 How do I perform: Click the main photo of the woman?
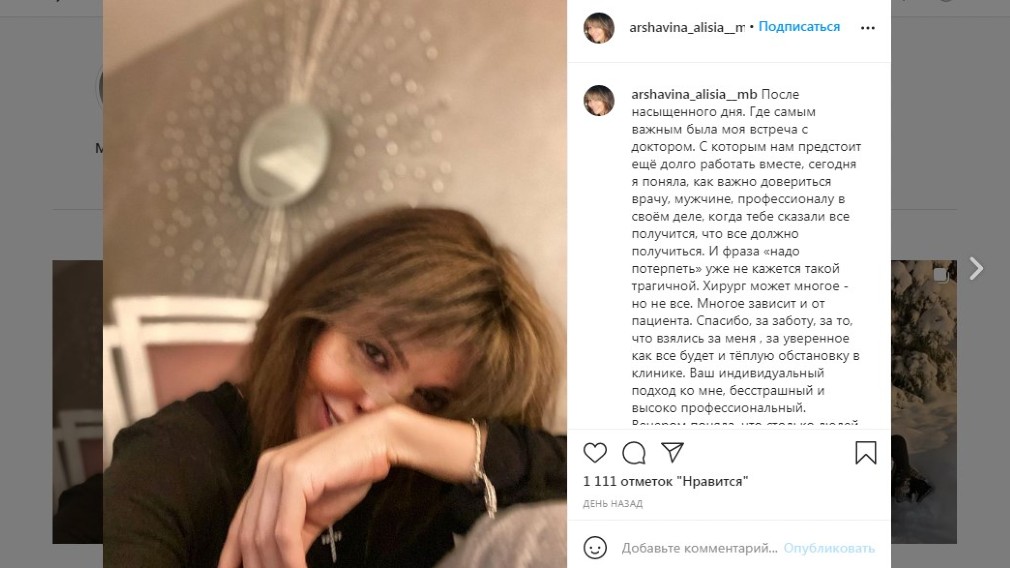(x=335, y=284)
